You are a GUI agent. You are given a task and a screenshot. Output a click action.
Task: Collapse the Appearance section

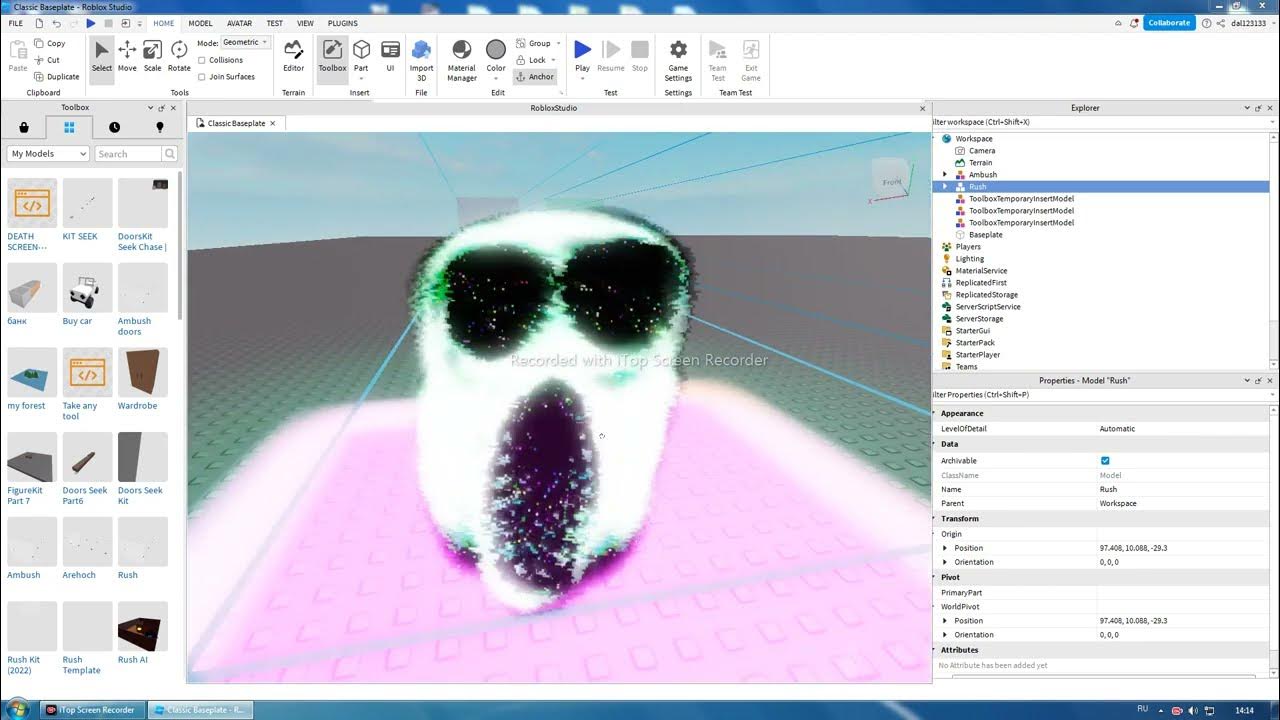tap(936, 413)
